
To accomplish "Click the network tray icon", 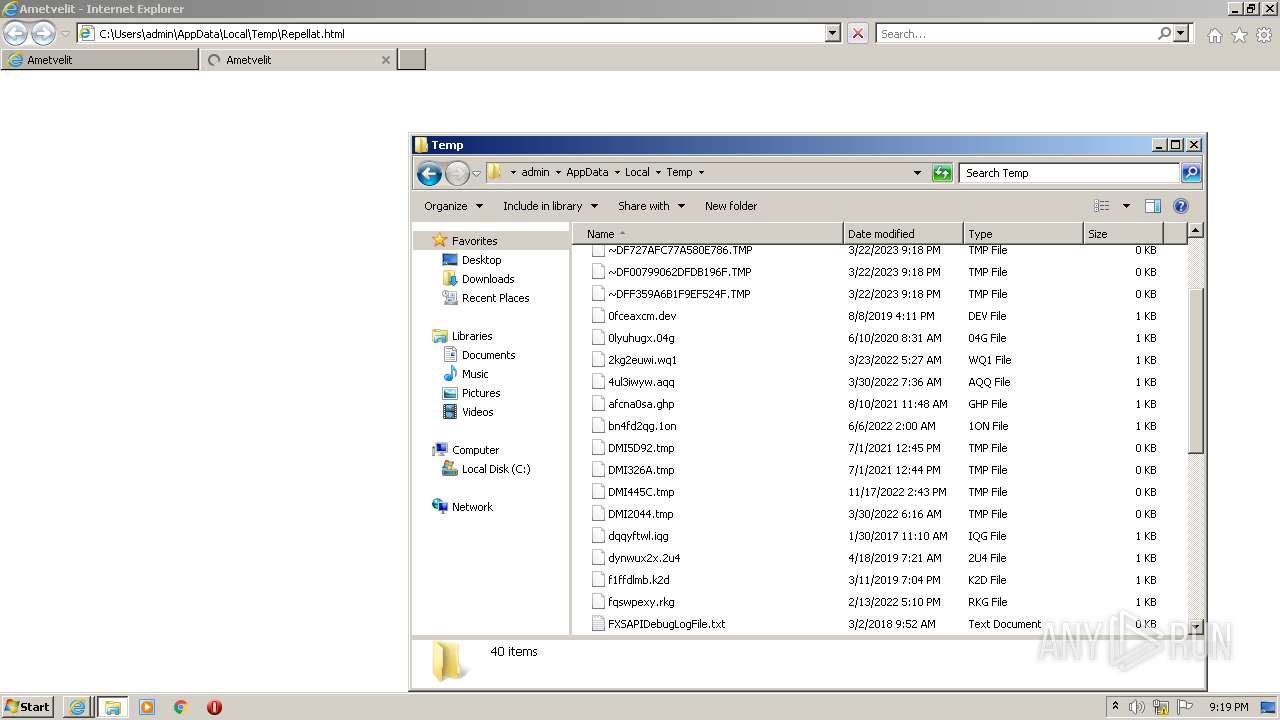I will coord(1161,707).
